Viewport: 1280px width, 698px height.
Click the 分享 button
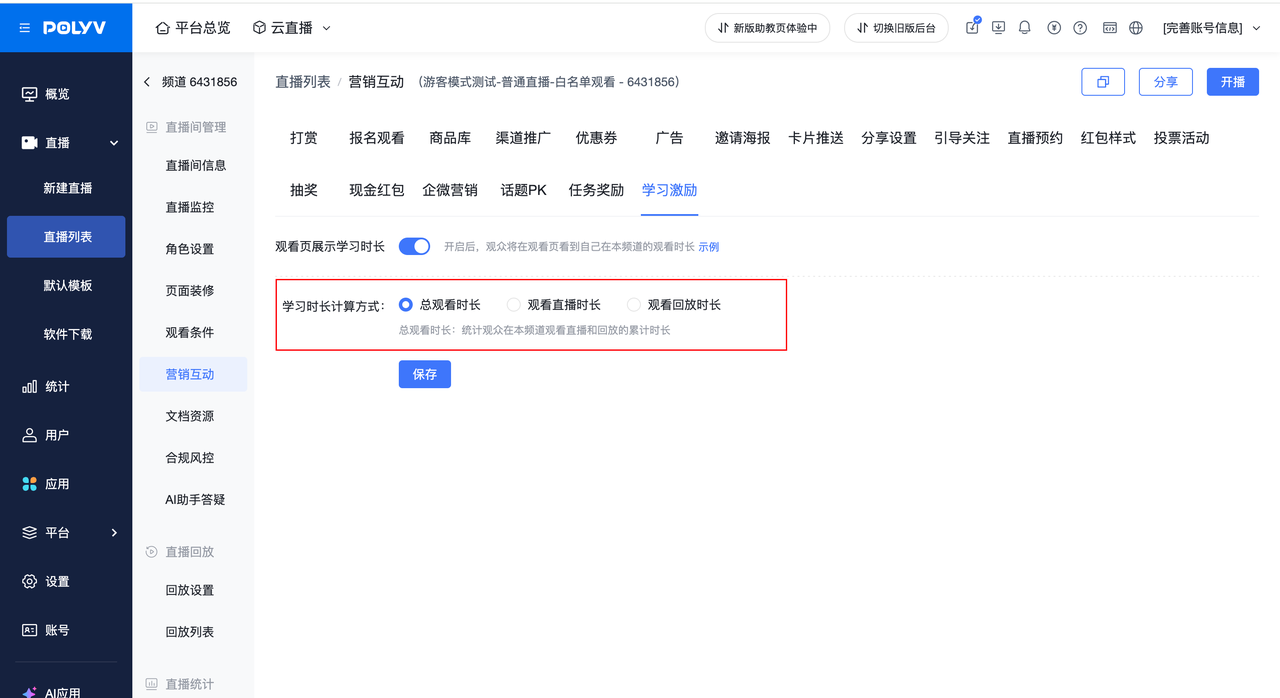[x=1166, y=82]
